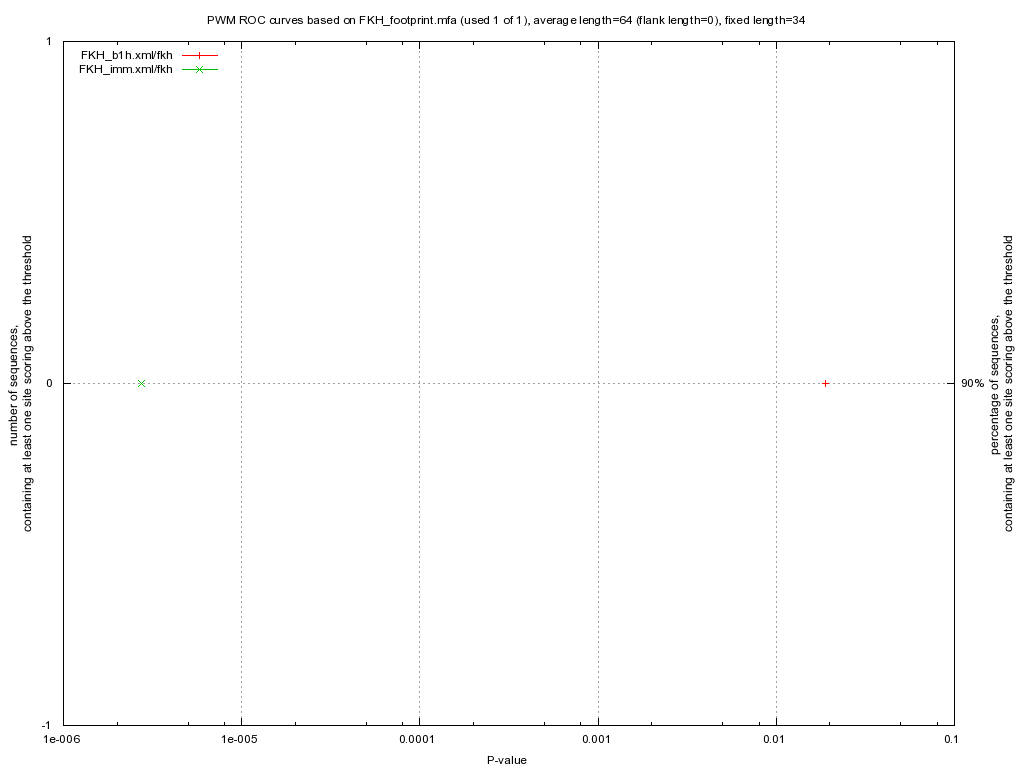This screenshot has width=1024, height=768.
Task: Click the P-value x-axis label
Action: click(507, 760)
